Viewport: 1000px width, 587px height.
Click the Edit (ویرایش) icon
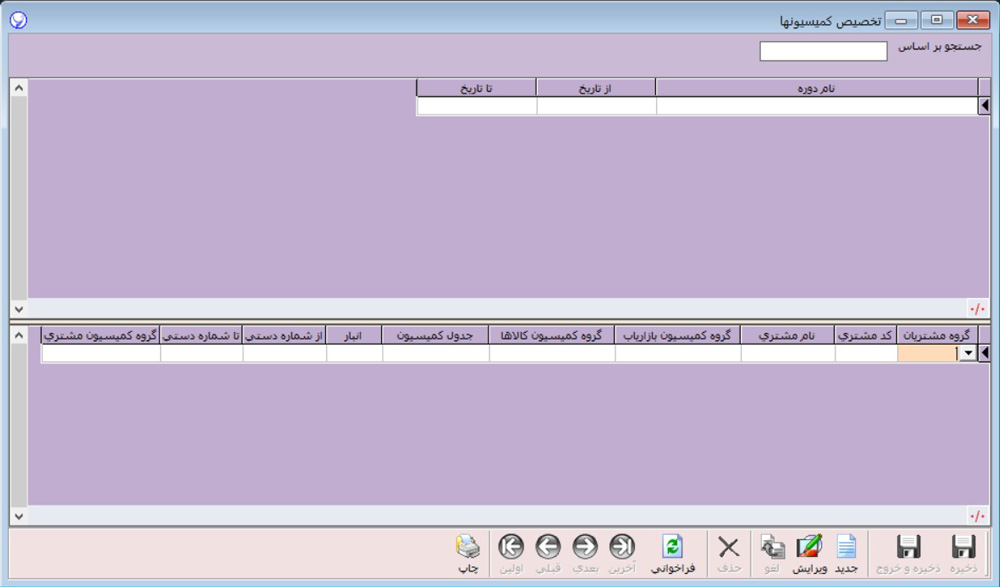(809, 548)
